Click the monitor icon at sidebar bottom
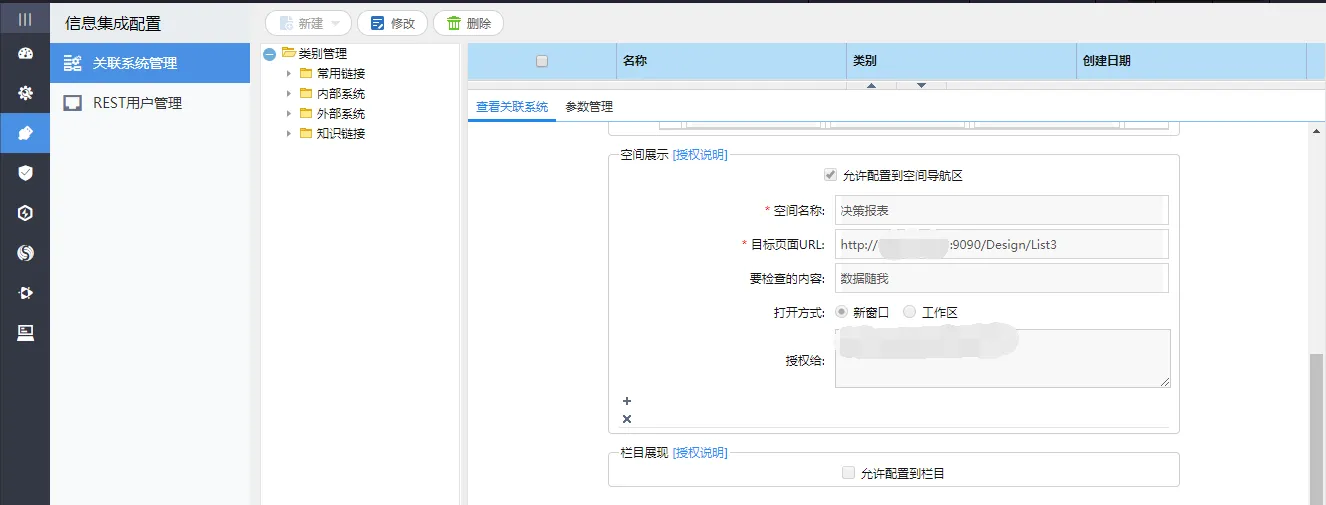Screen dimensions: 1326x505 (x=25, y=333)
